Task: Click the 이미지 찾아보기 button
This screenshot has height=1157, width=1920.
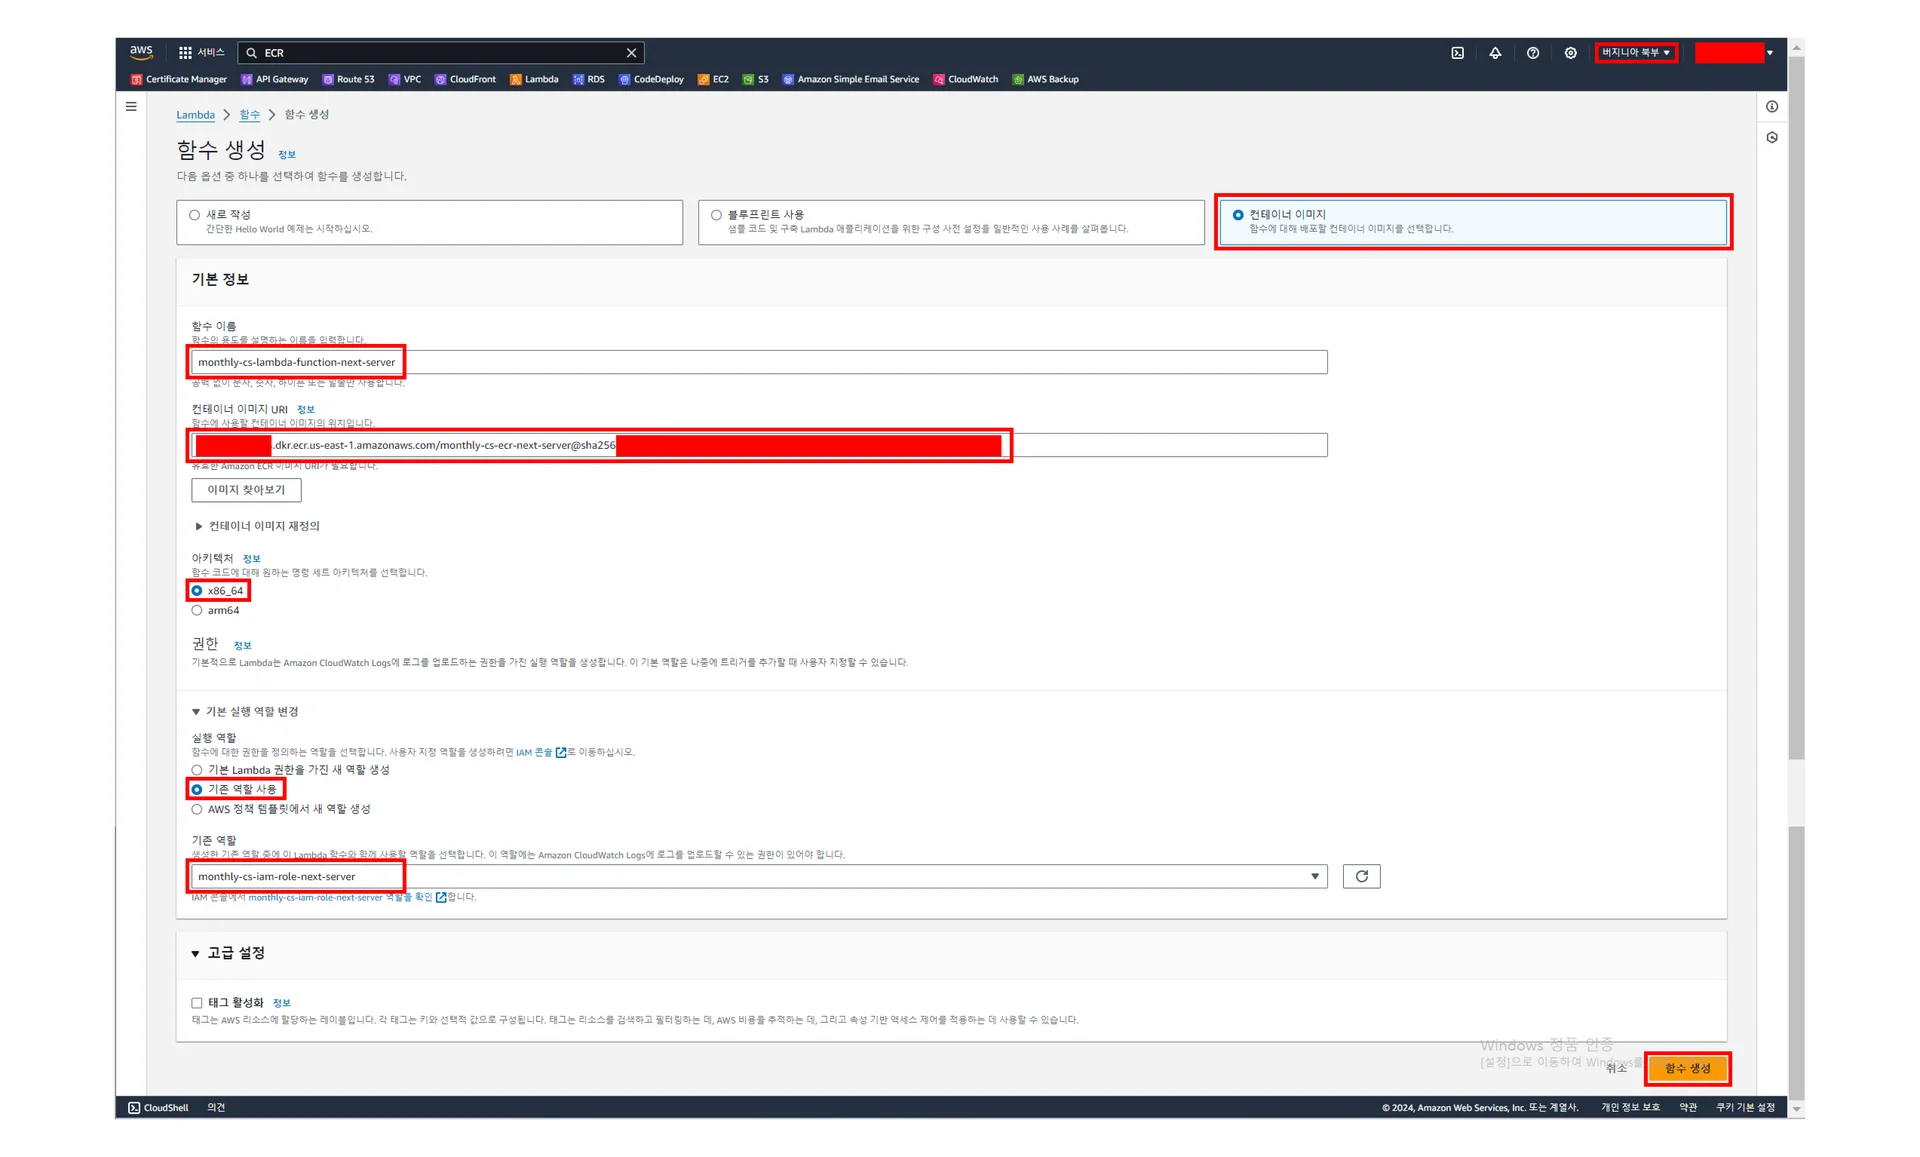Action: 246,490
